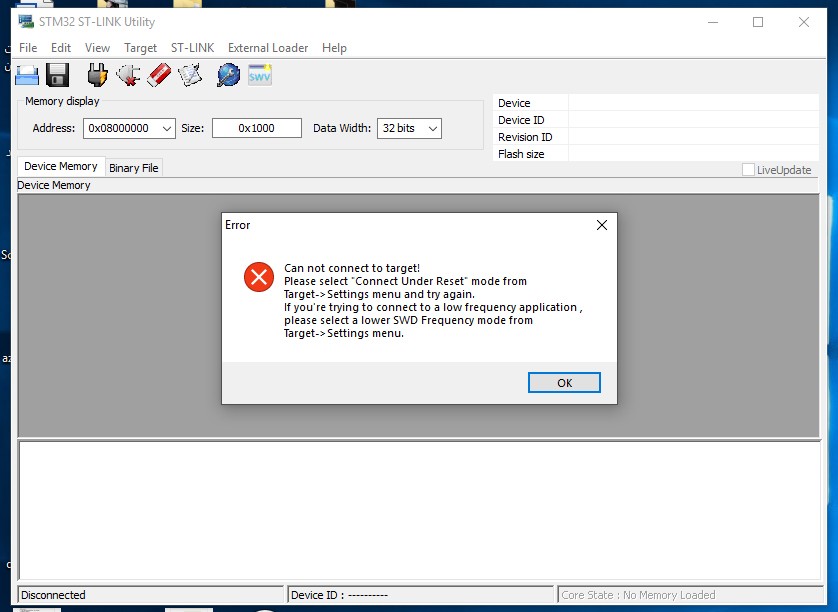The image size is (838, 612).
Task: Disconnect from target using the toolbar icon
Action: pos(128,75)
